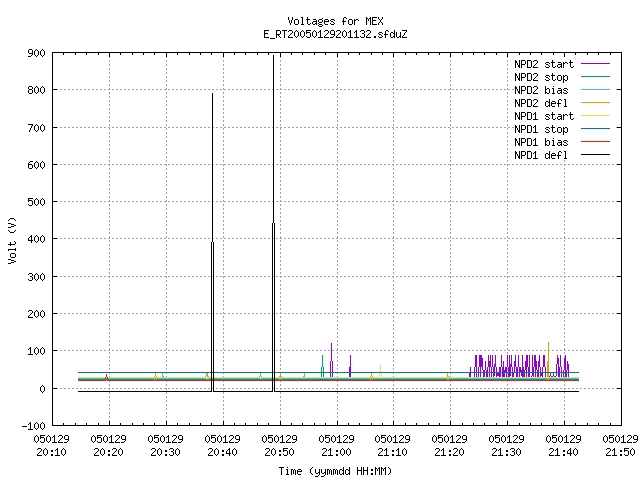The width and height of the screenshot is (640, 480).
Task: Click the red blip near 20:19
Action: (x=107, y=378)
